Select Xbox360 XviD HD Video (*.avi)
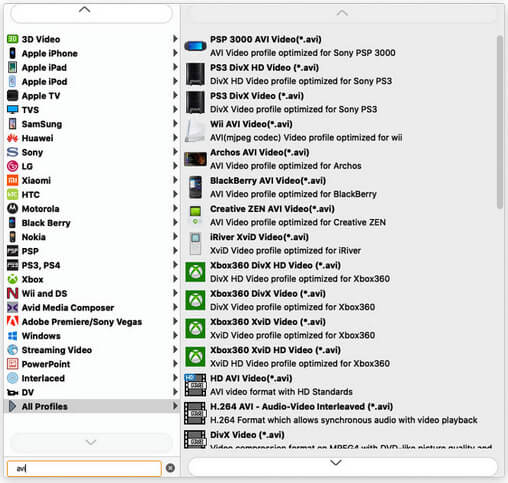 pos(339,357)
